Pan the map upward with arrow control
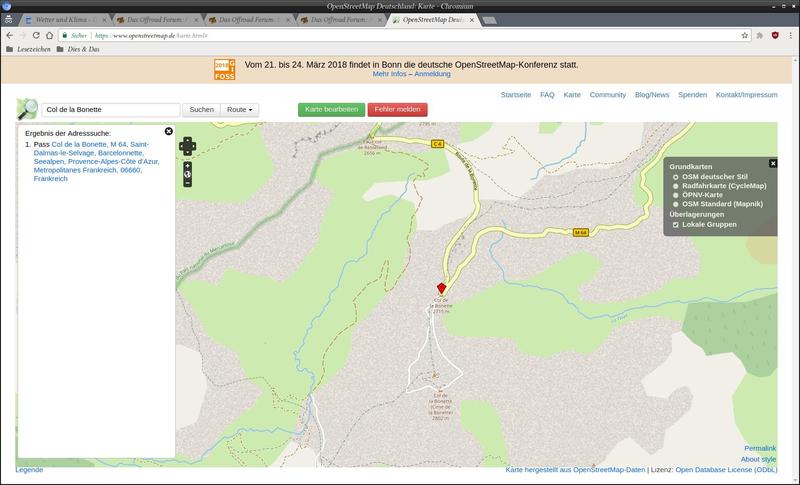 click(187, 140)
